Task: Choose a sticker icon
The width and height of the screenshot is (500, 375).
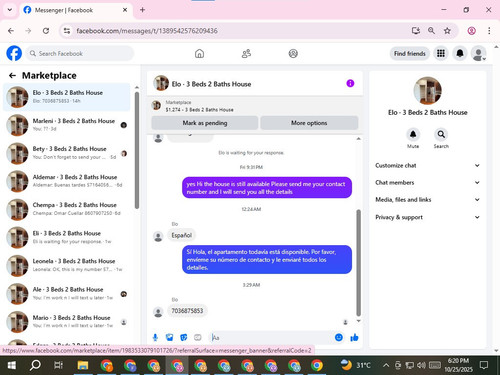Action: (x=184, y=338)
